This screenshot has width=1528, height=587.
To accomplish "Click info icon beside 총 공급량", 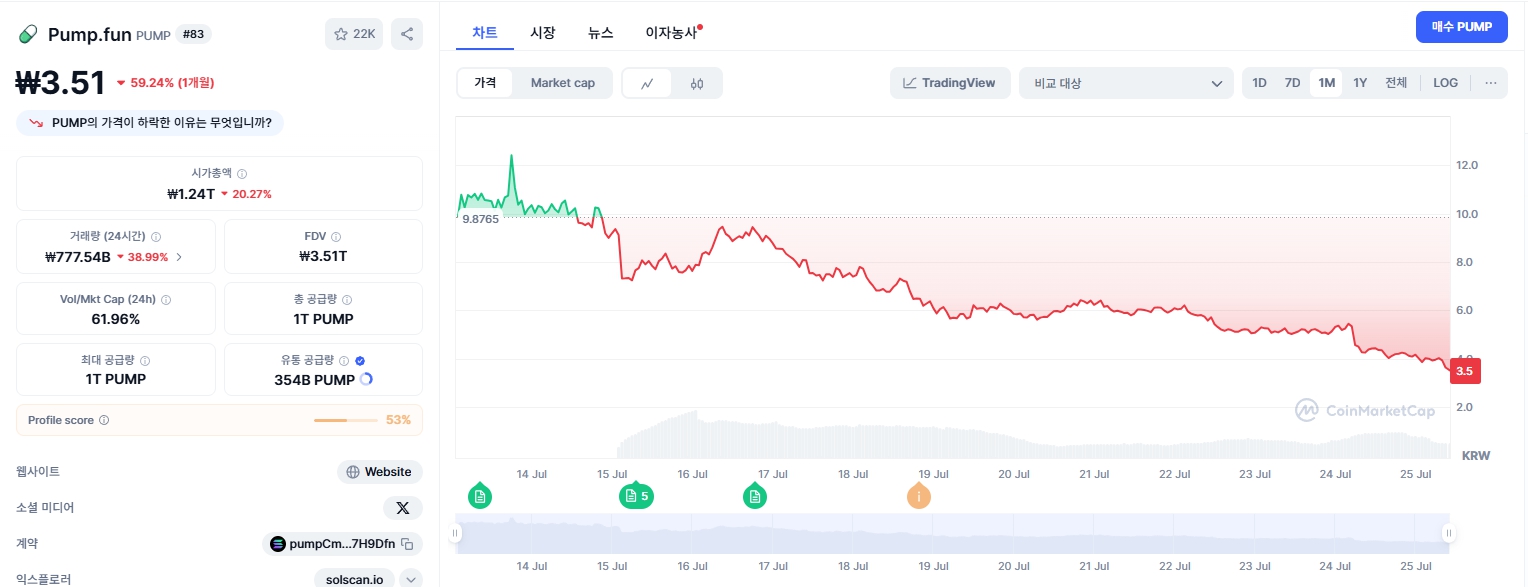I will [347, 300].
